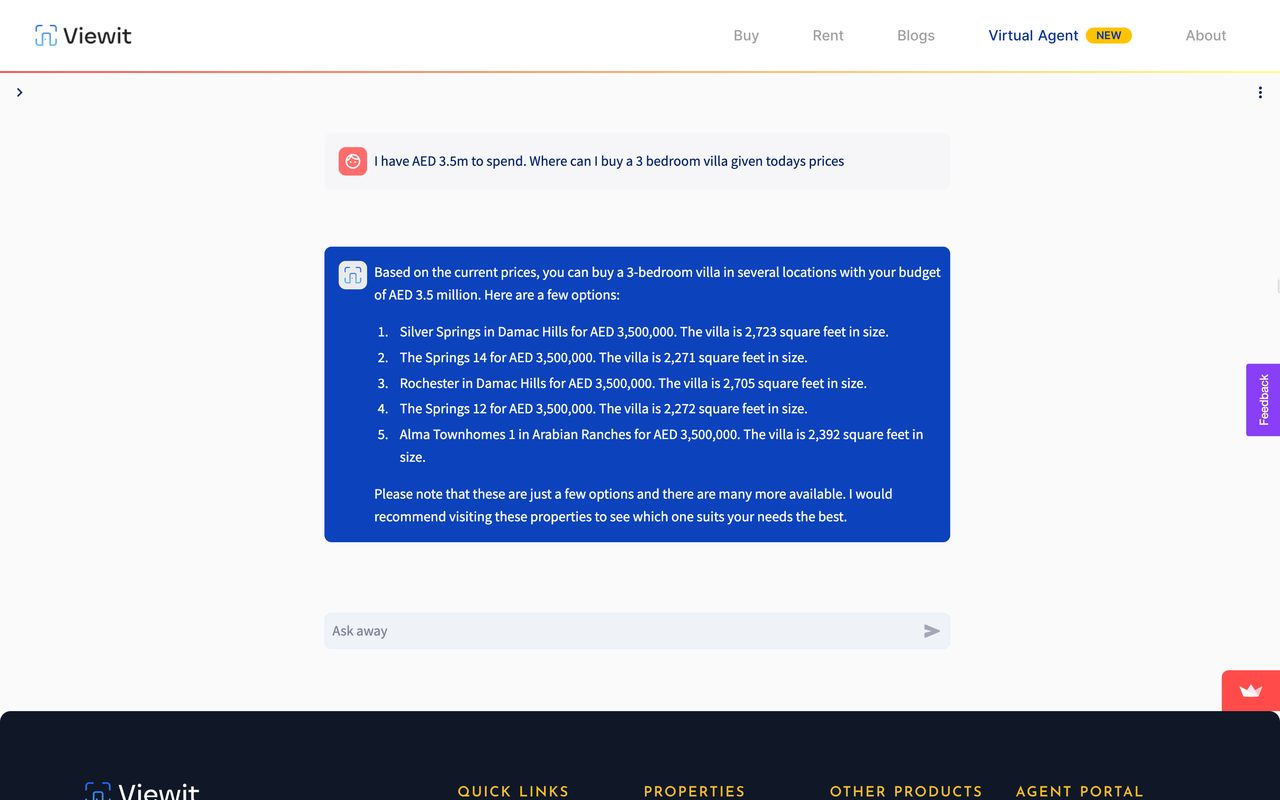
Task: Click the Agent Portal footer heading
Action: (1079, 791)
